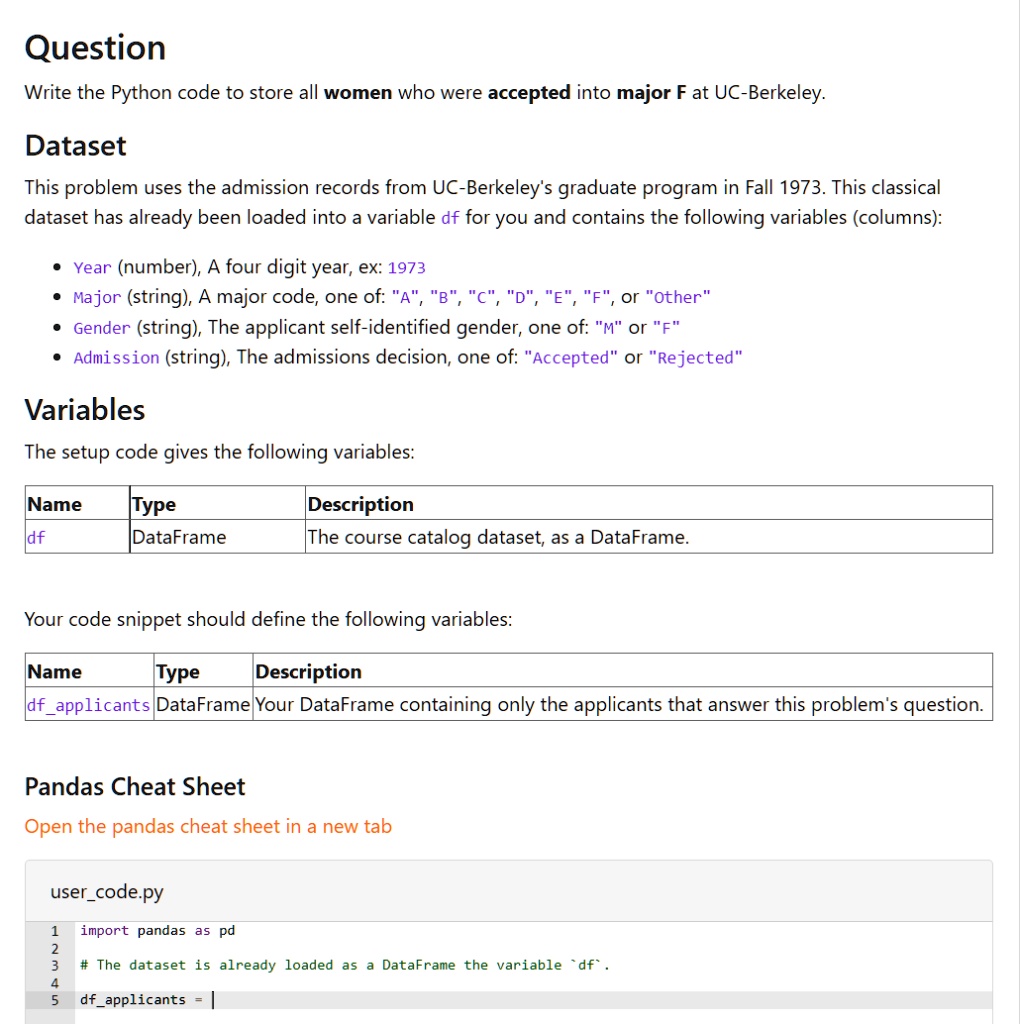Click the empty line 4 in code editor
Screen dimensions: 1020x1024
coord(534,983)
